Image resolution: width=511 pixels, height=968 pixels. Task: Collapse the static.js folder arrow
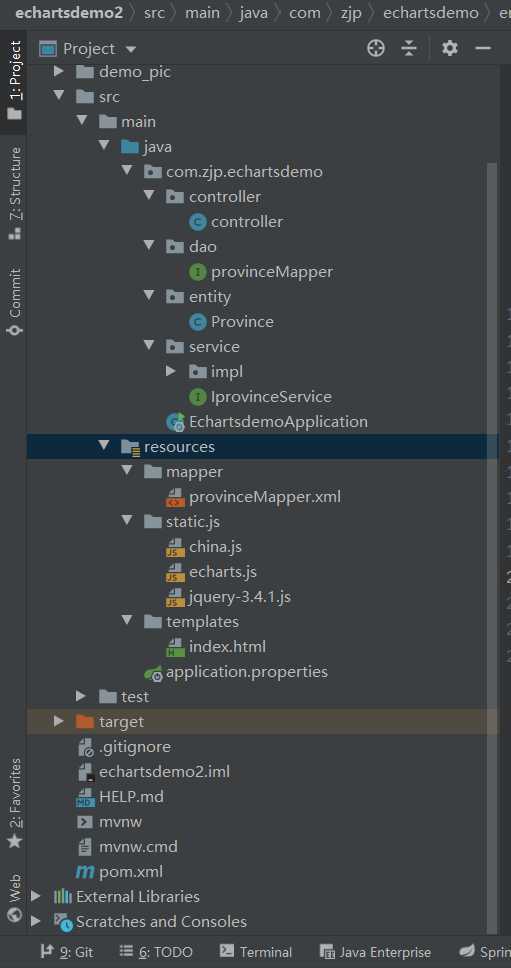click(127, 521)
